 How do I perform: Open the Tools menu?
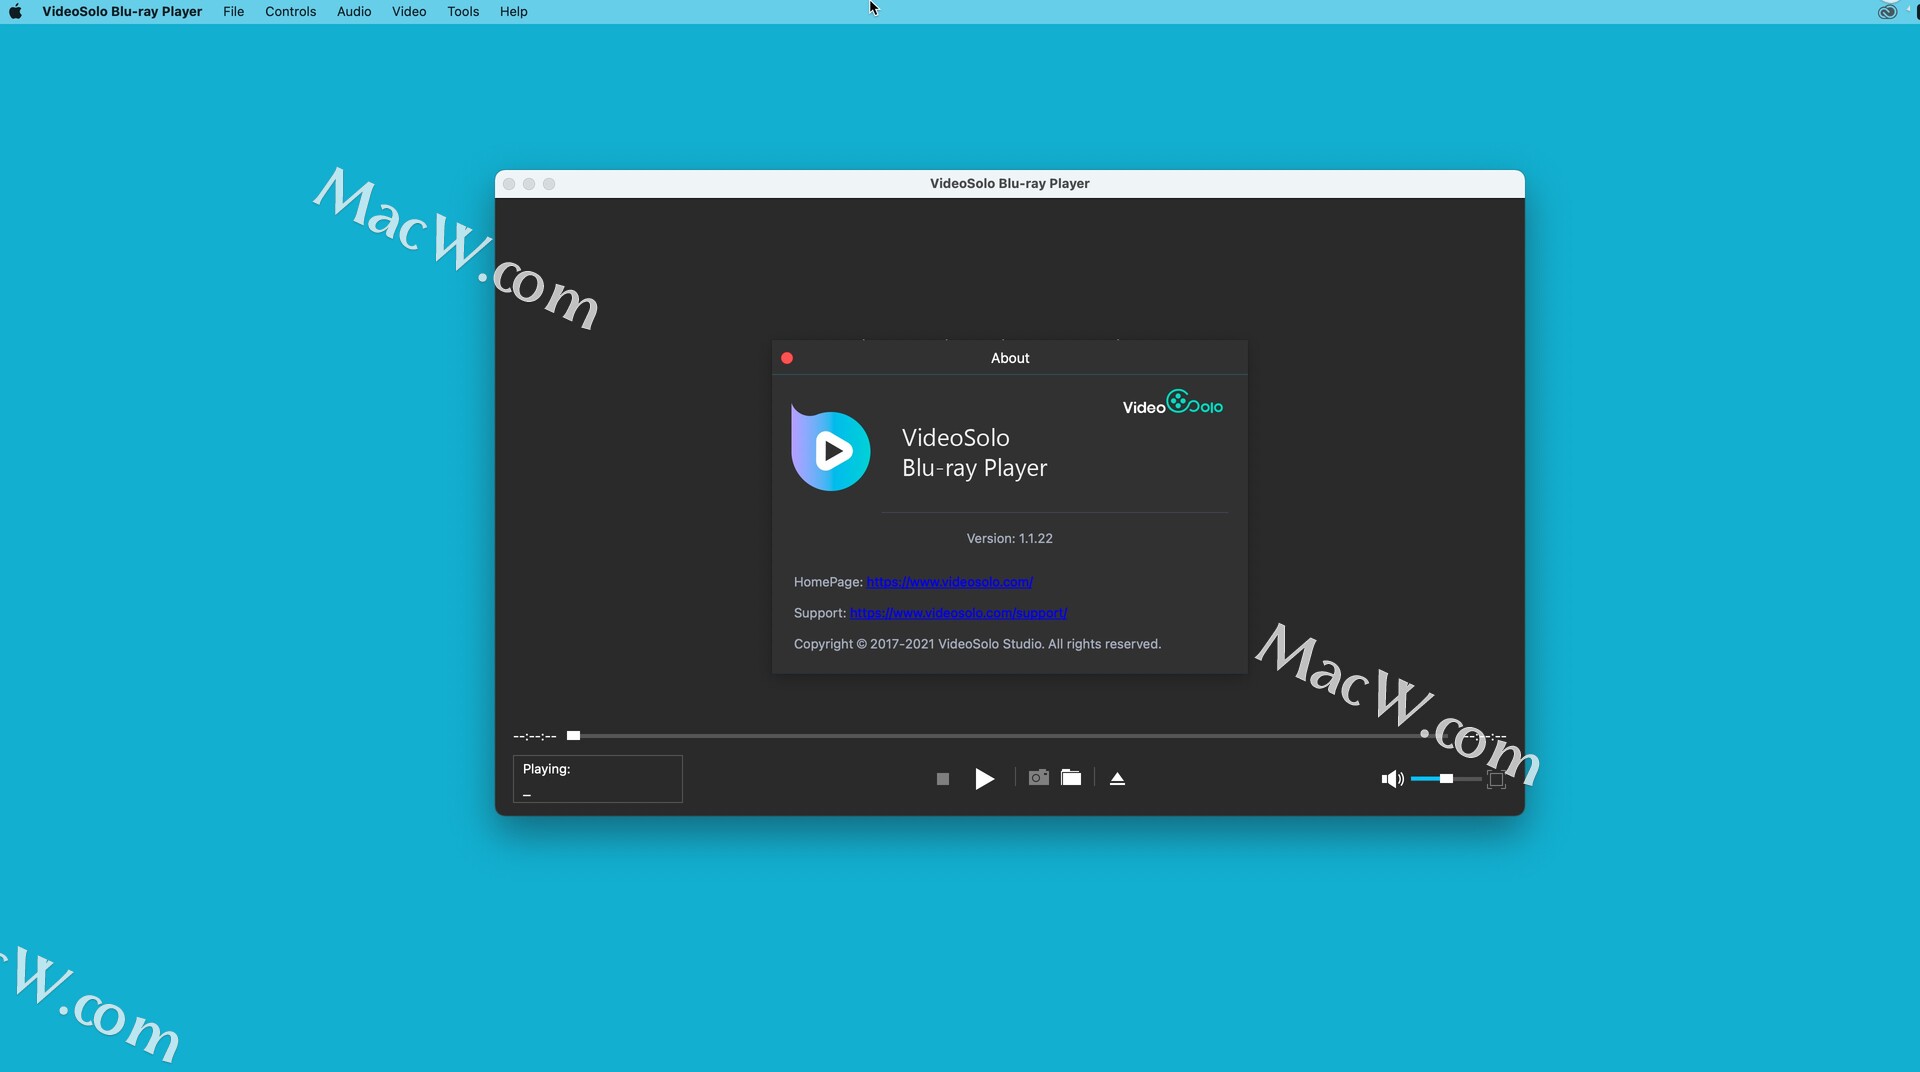click(x=463, y=12)
